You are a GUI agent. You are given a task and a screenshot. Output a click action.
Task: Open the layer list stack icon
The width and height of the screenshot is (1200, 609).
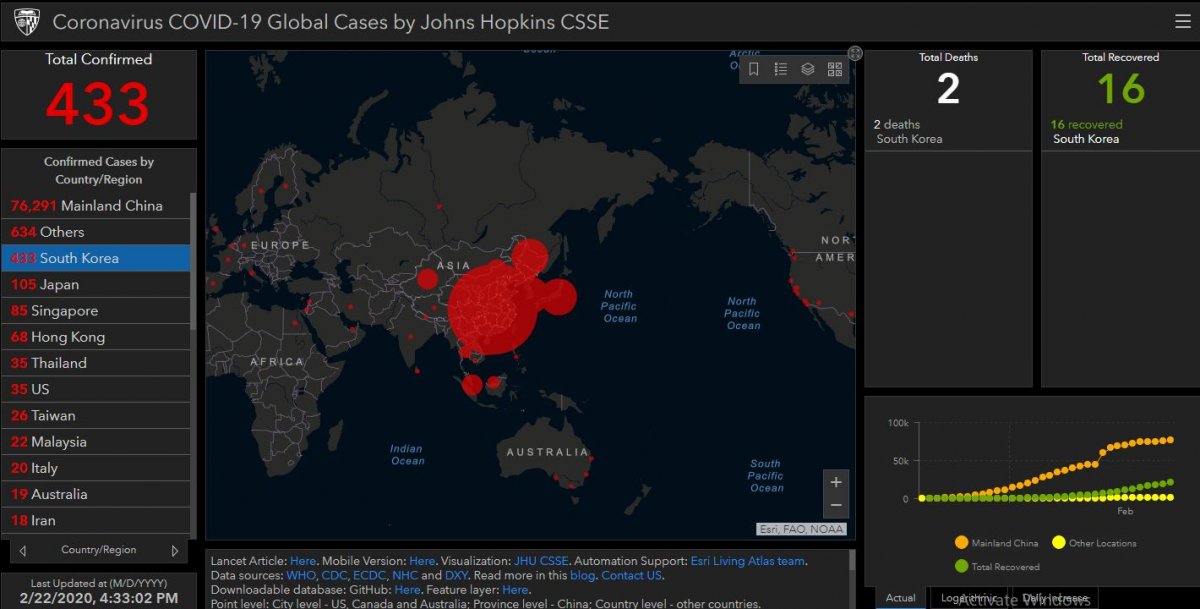(x=808, y=69)
